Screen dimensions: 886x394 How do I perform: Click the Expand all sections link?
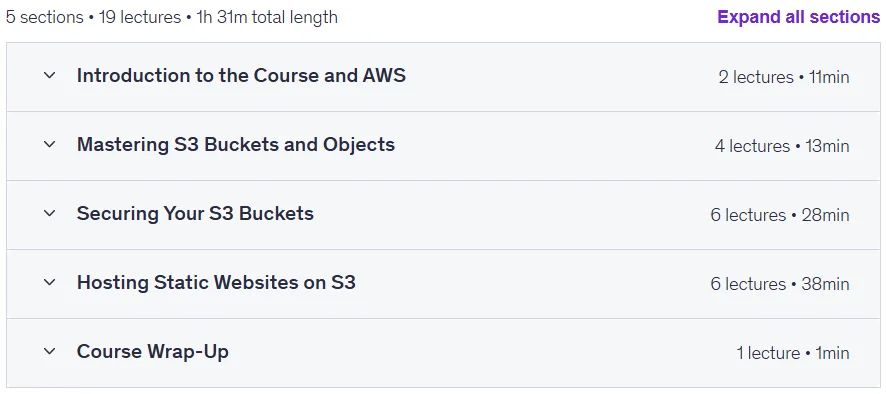pyautogui.click(x=798, y=17)
